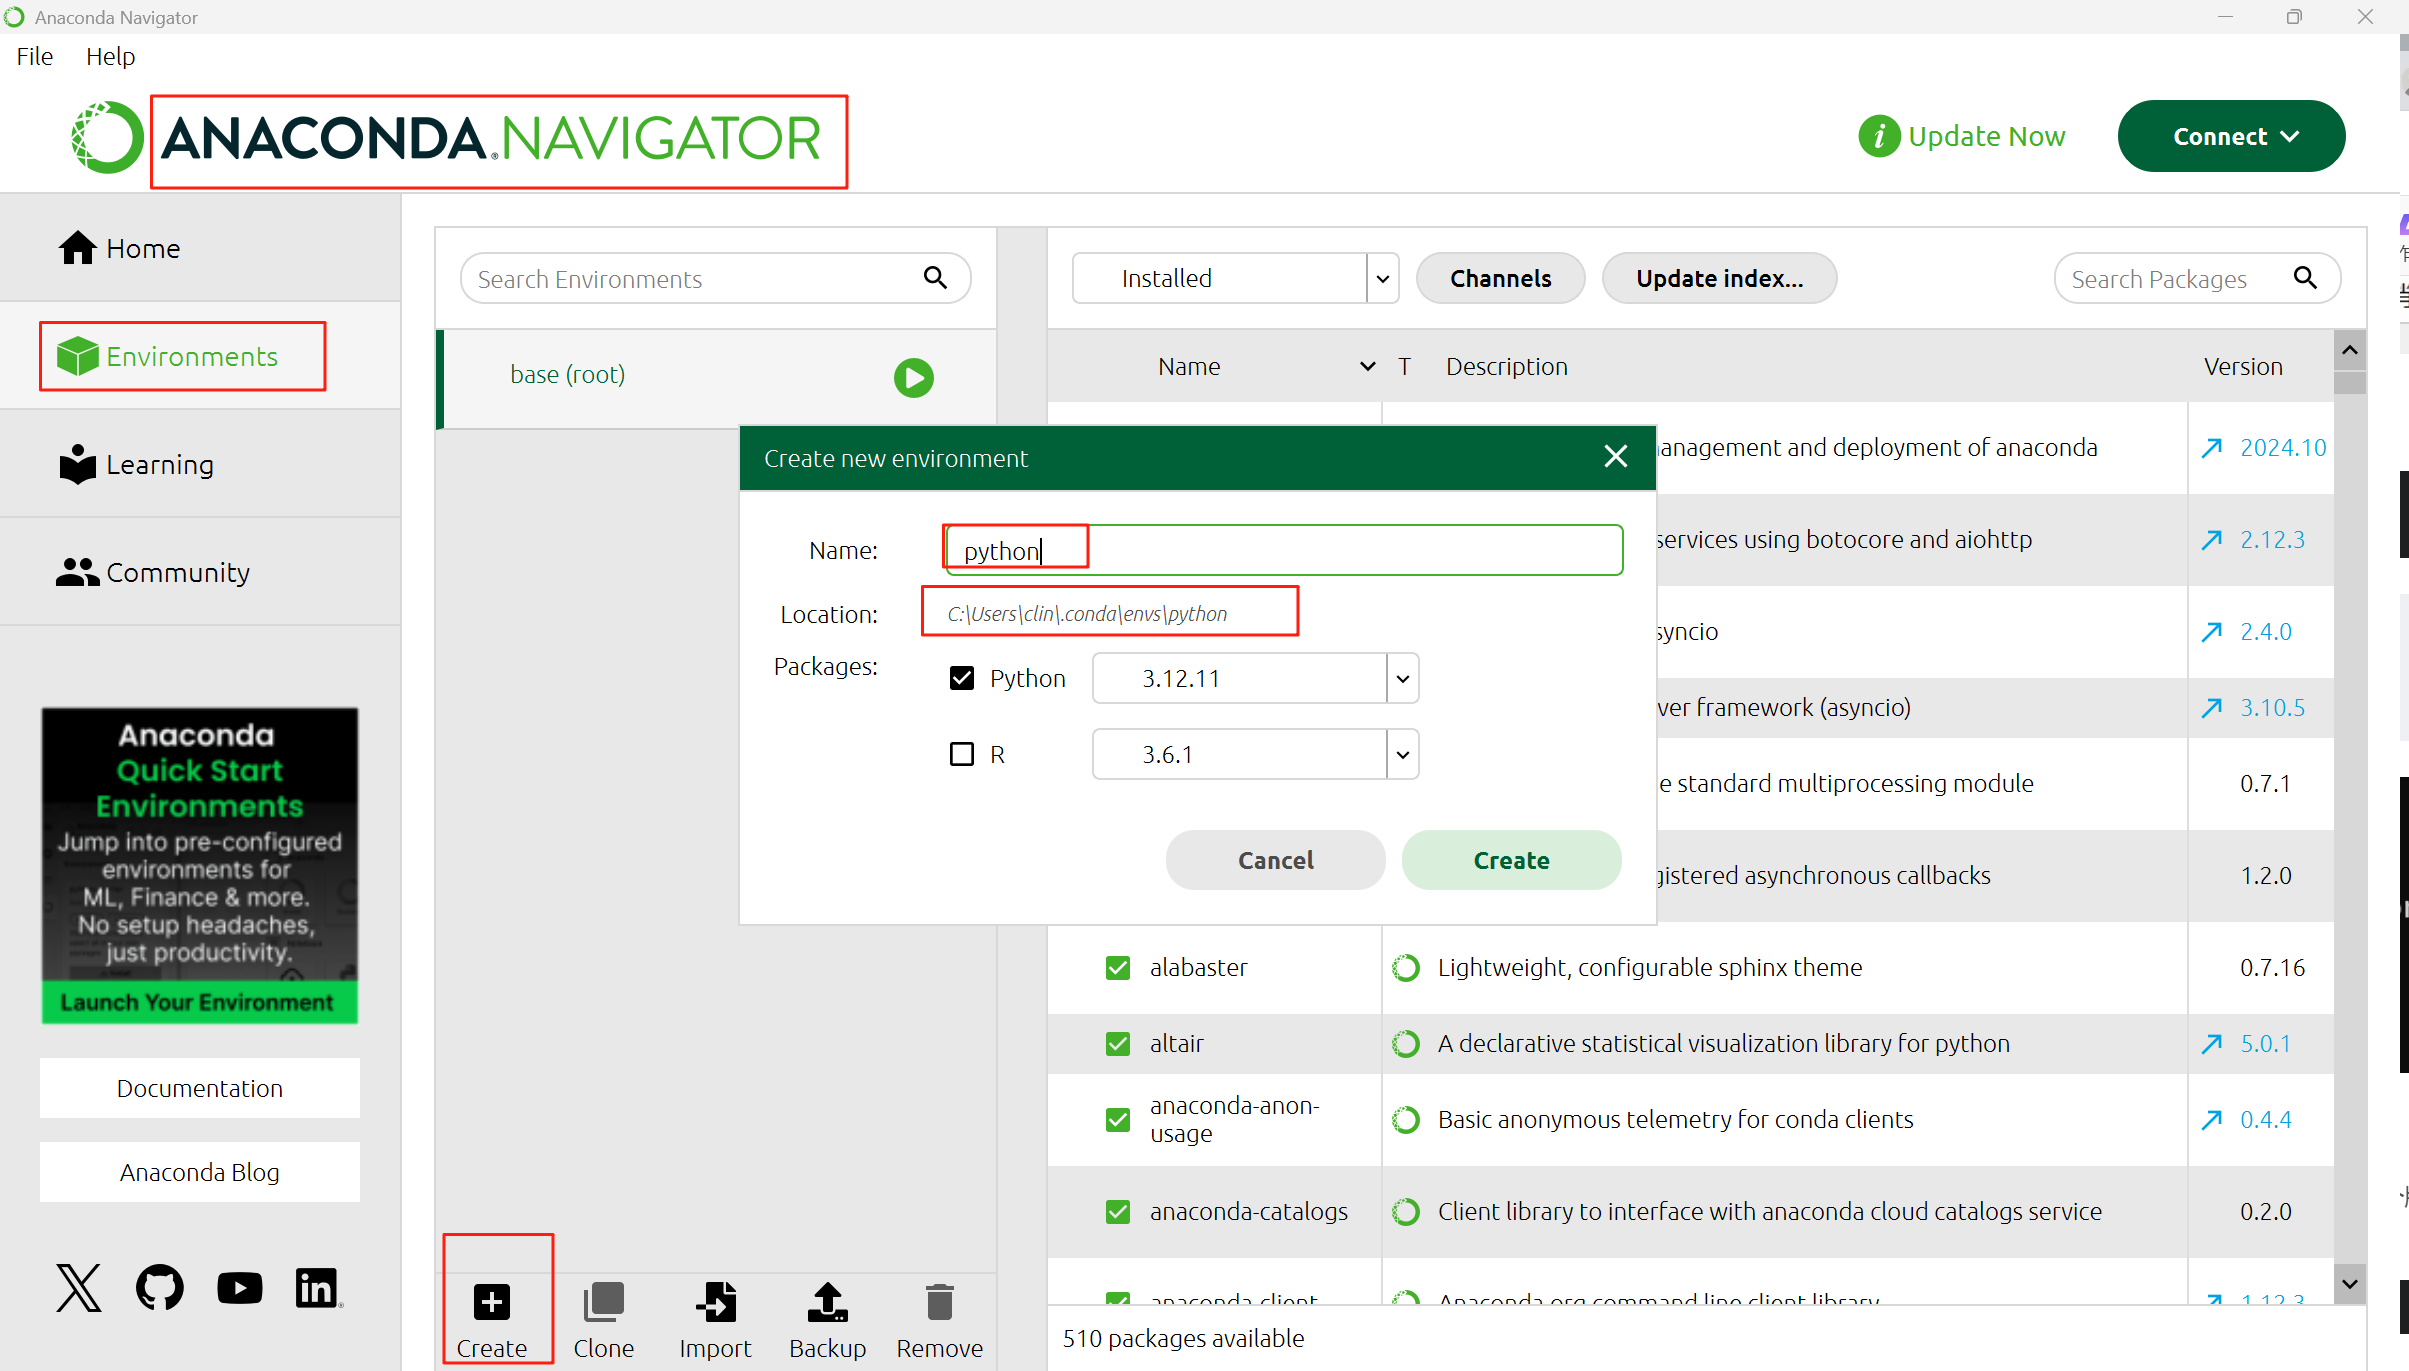This screenshot has height=1371, width=2409.
Task: Open the GitHub icon link
Action: click(x=160, y=1287)
